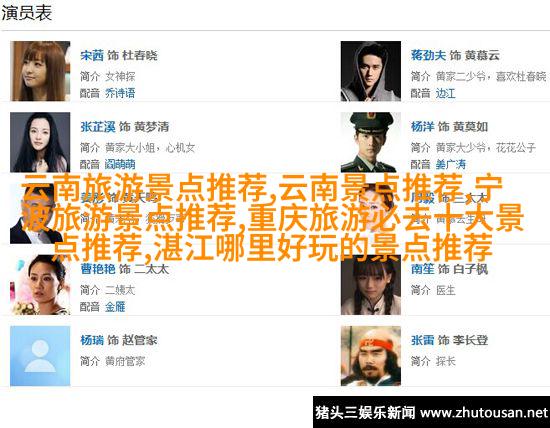Image resolution: width=550 pixels, height=428 pixels.
Task: Open actor link 宋茜
Action: click(x=92, y=55)
